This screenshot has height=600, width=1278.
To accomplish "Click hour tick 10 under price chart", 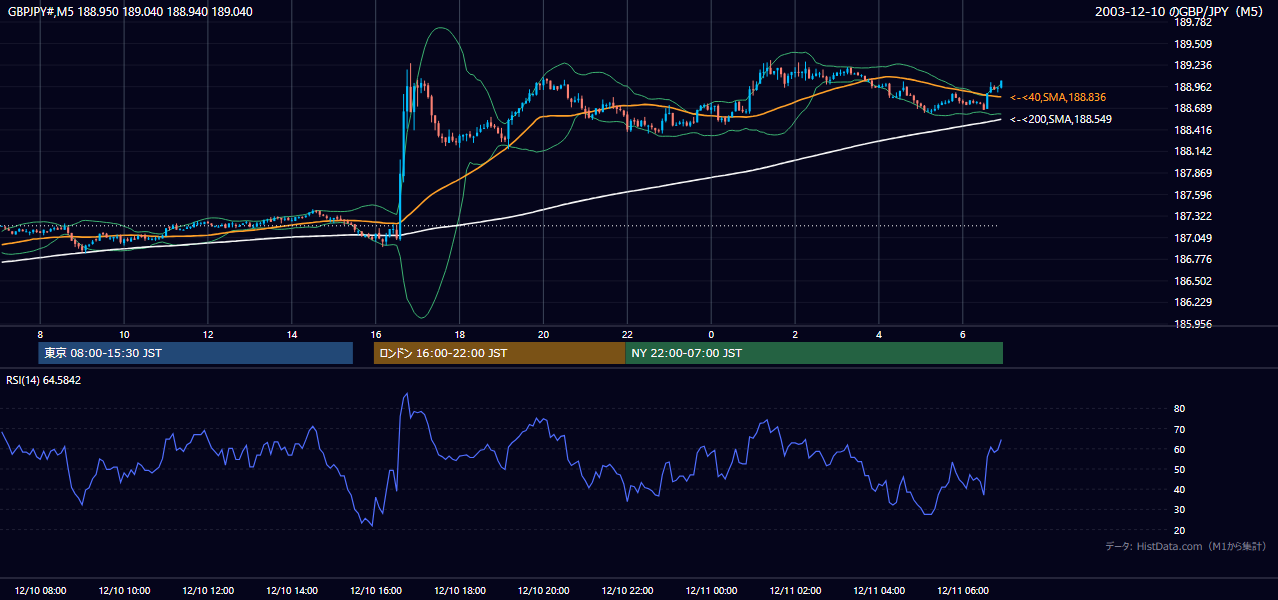I will click(x=124, y=334).
